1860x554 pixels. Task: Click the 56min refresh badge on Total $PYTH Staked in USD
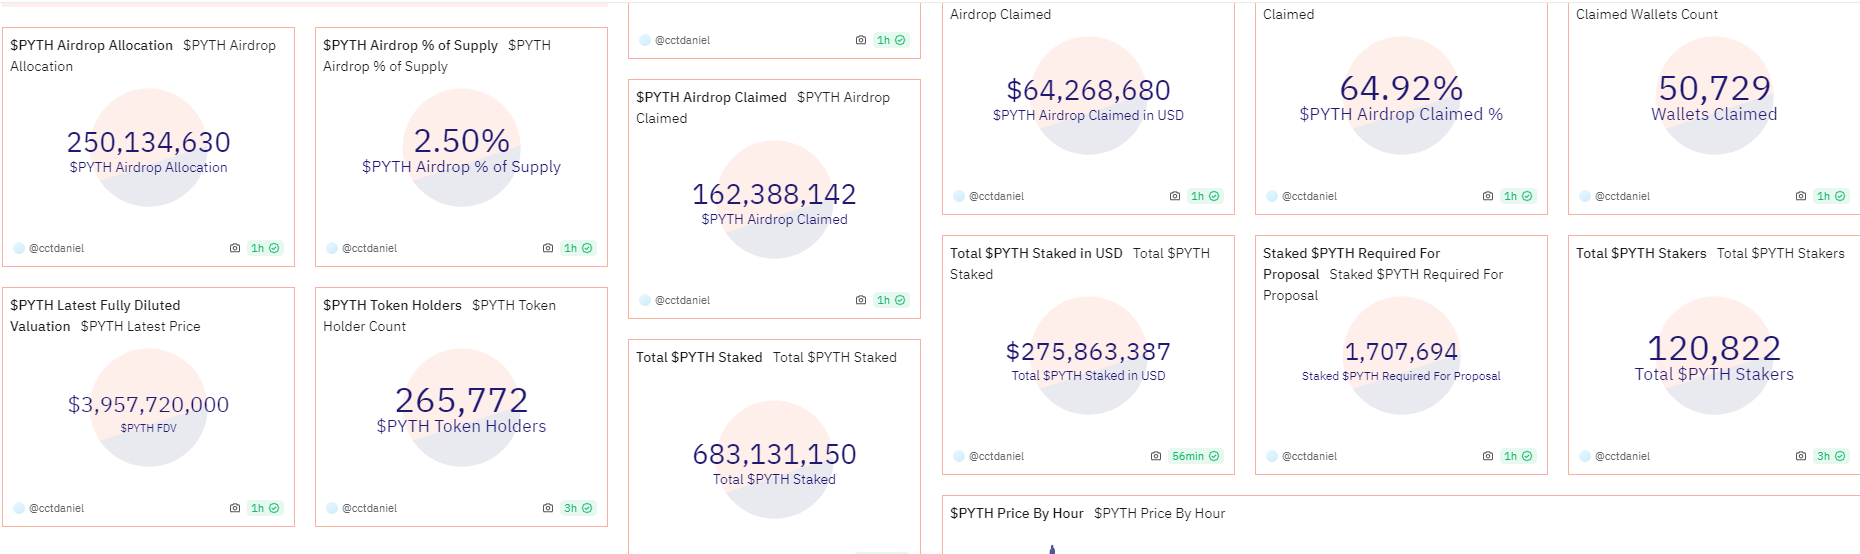click(1195, 456)
